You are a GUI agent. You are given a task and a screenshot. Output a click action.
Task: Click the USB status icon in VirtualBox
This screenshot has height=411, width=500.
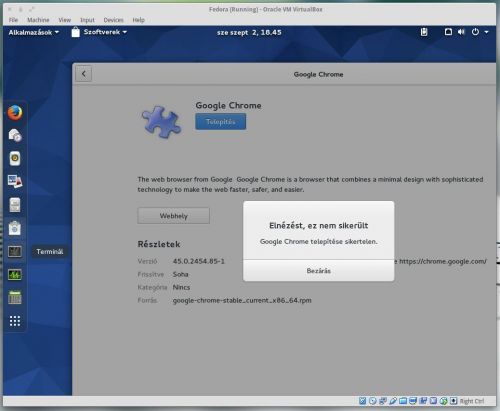pyautogui.click(x=393, y=401)
